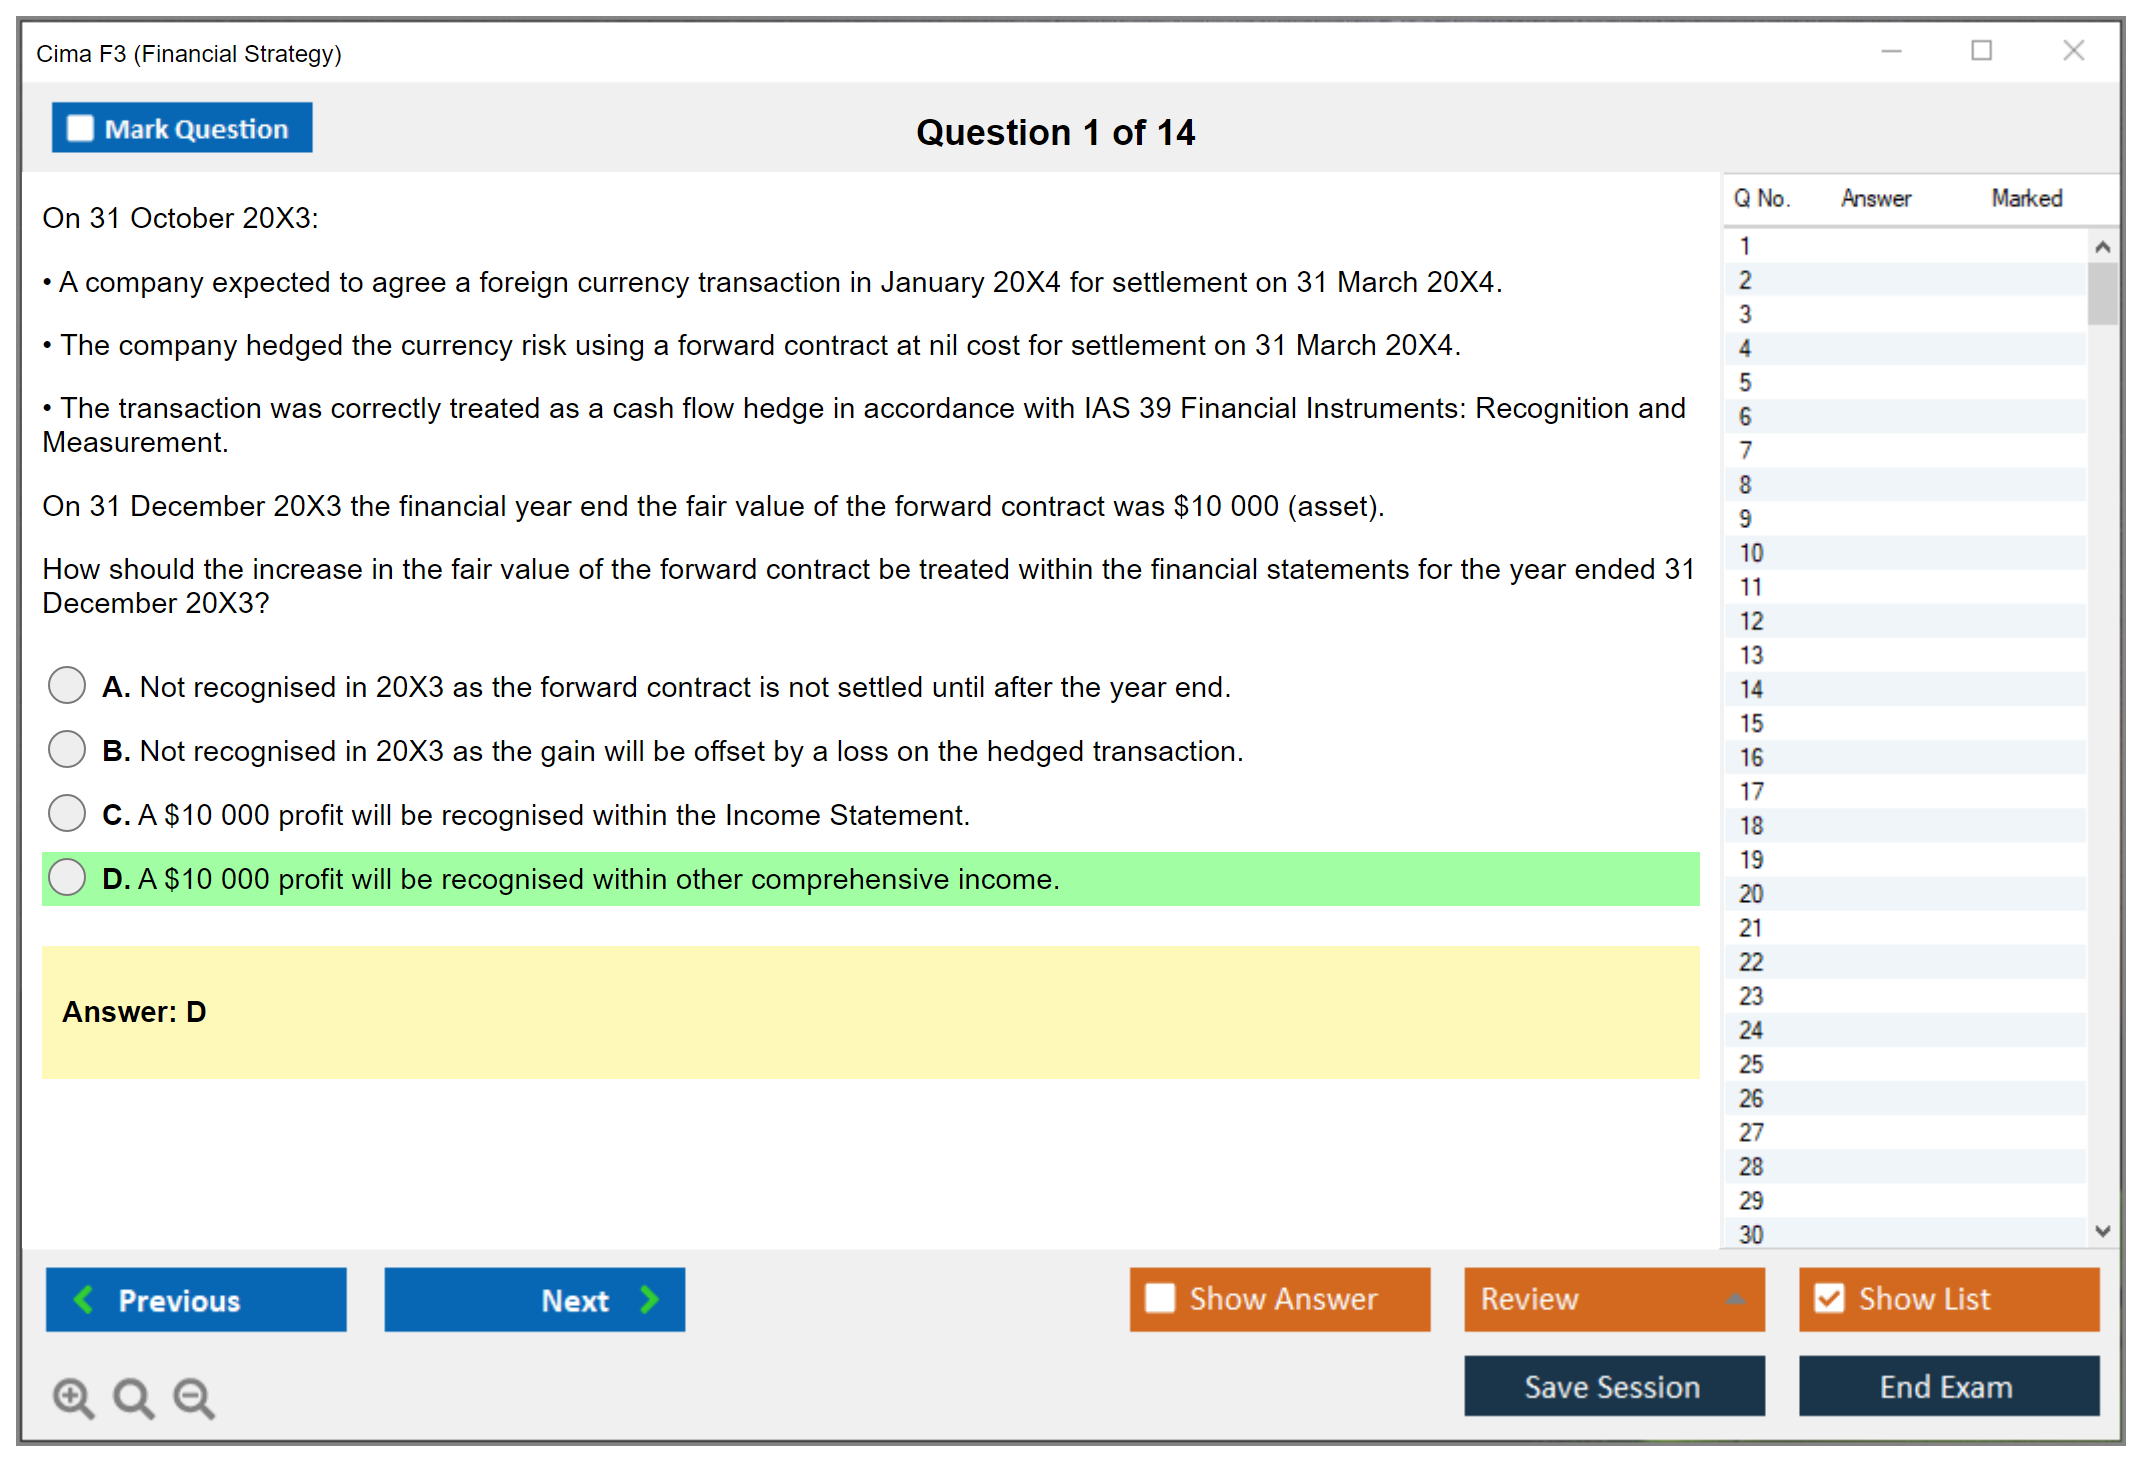Select highlighted option D radio button
The image size is (2150, 1470).
(67, 877)
